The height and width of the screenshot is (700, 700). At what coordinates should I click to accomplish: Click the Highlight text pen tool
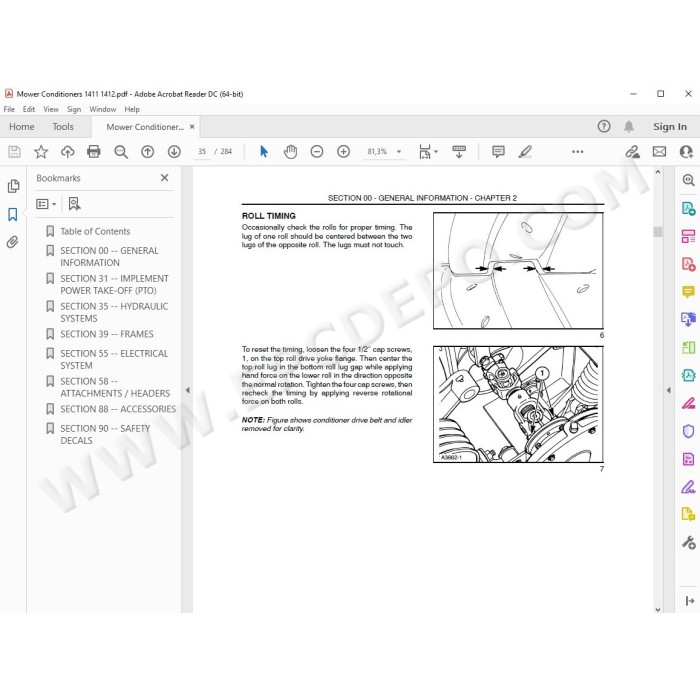click(x=525, y=152)
